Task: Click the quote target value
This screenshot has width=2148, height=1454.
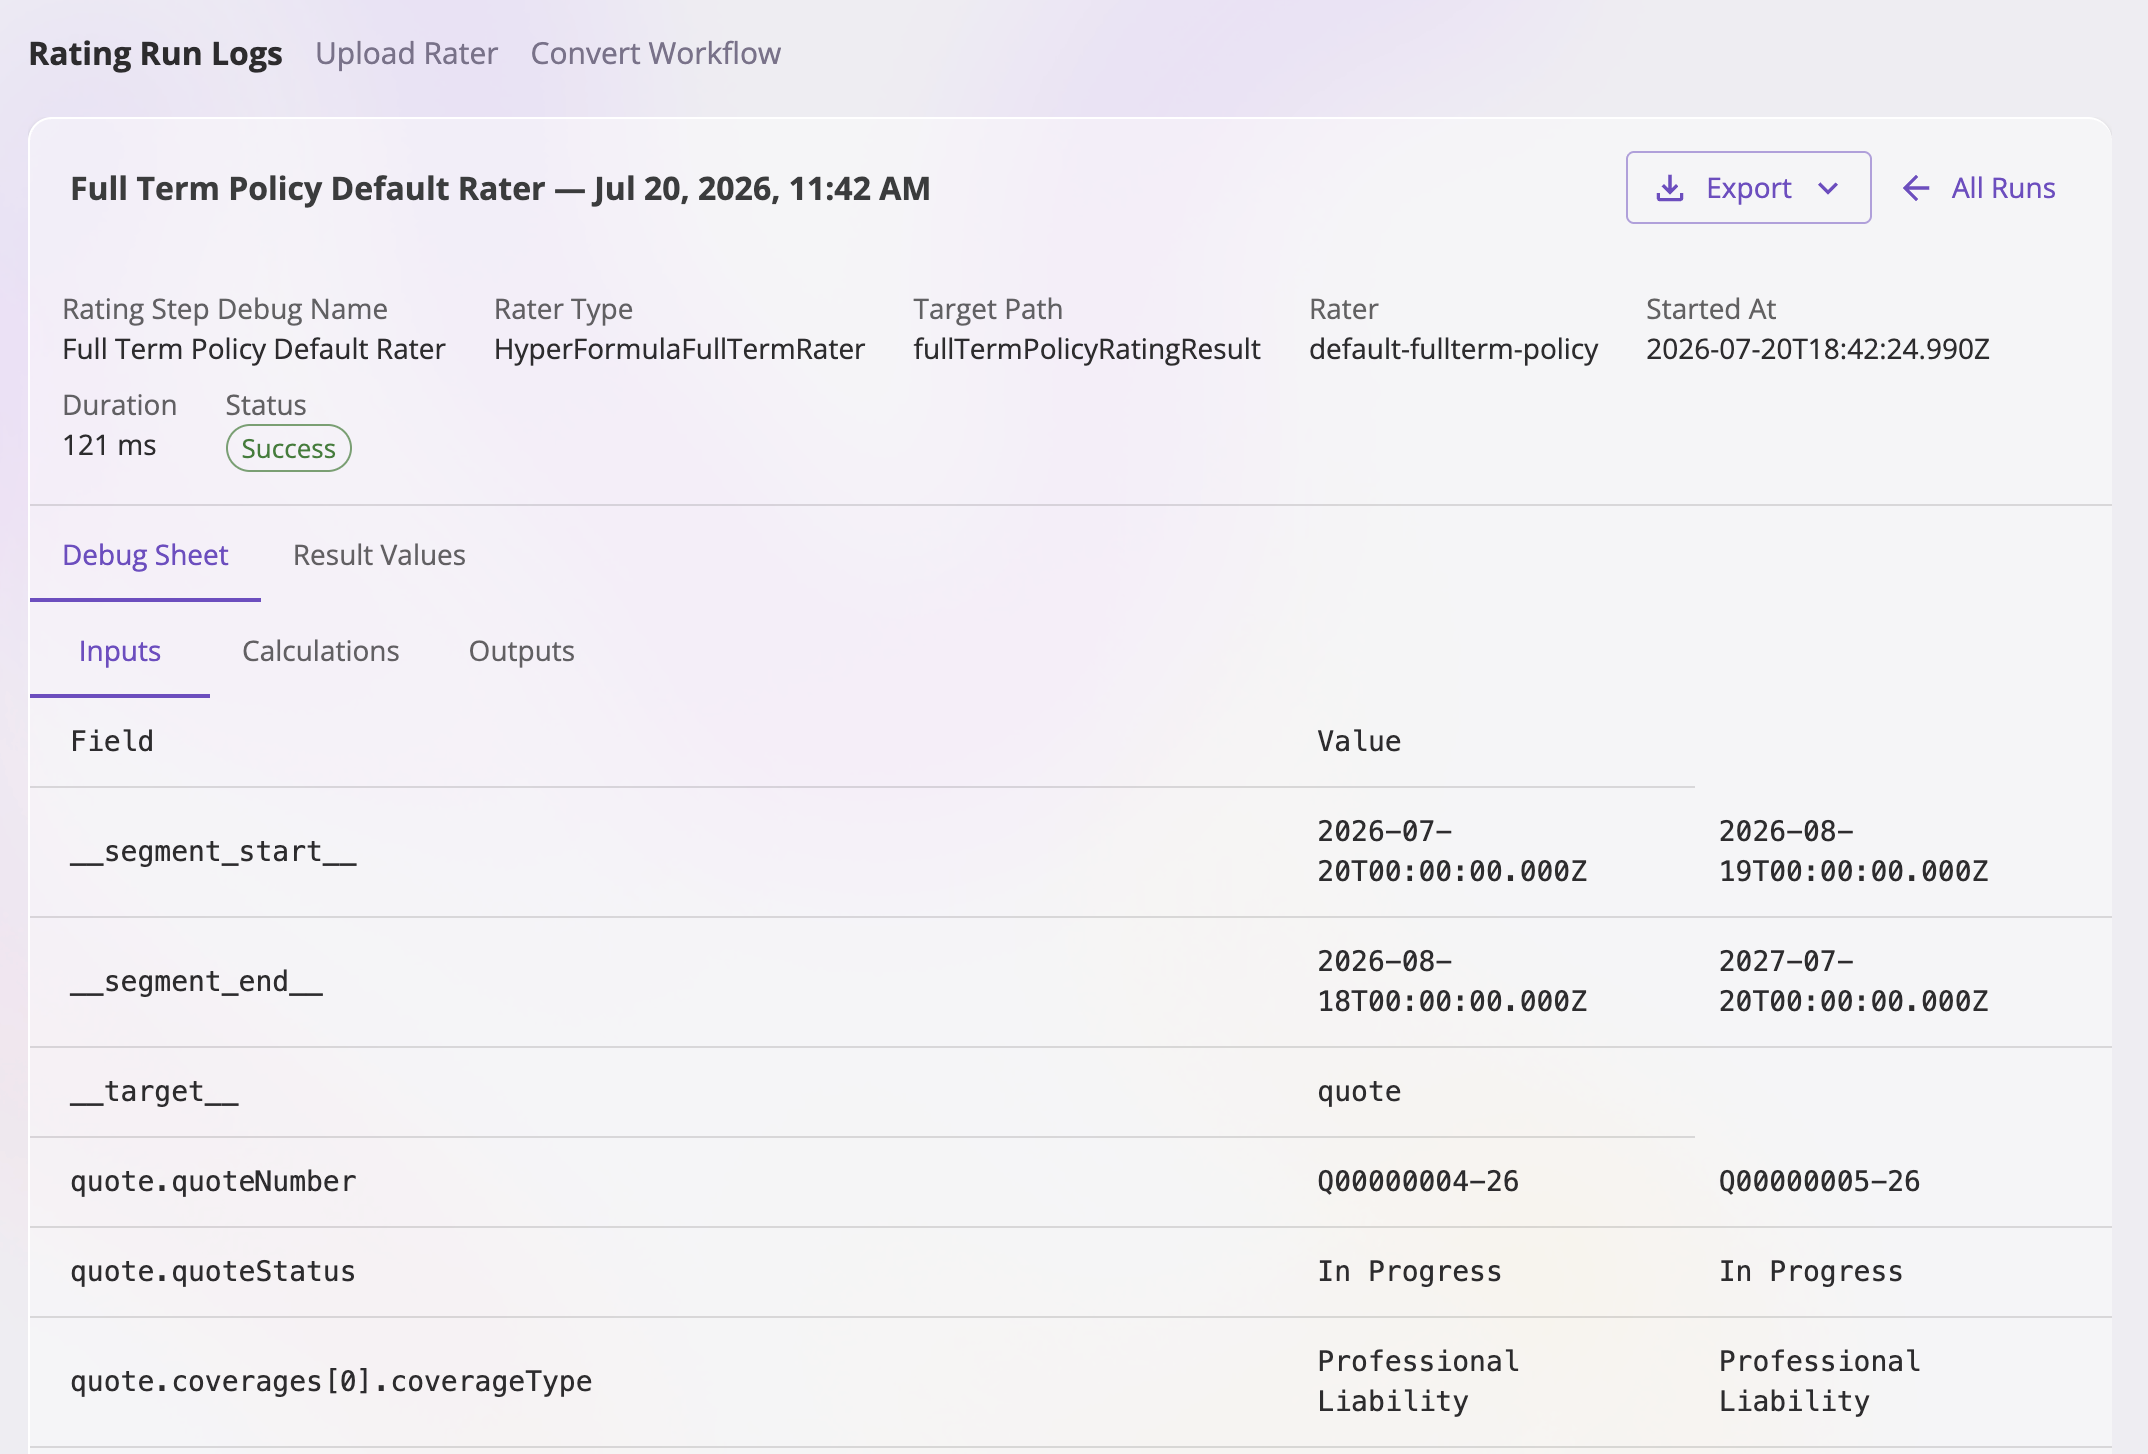Action: pyautogui.click(x=1359, y=1091)
